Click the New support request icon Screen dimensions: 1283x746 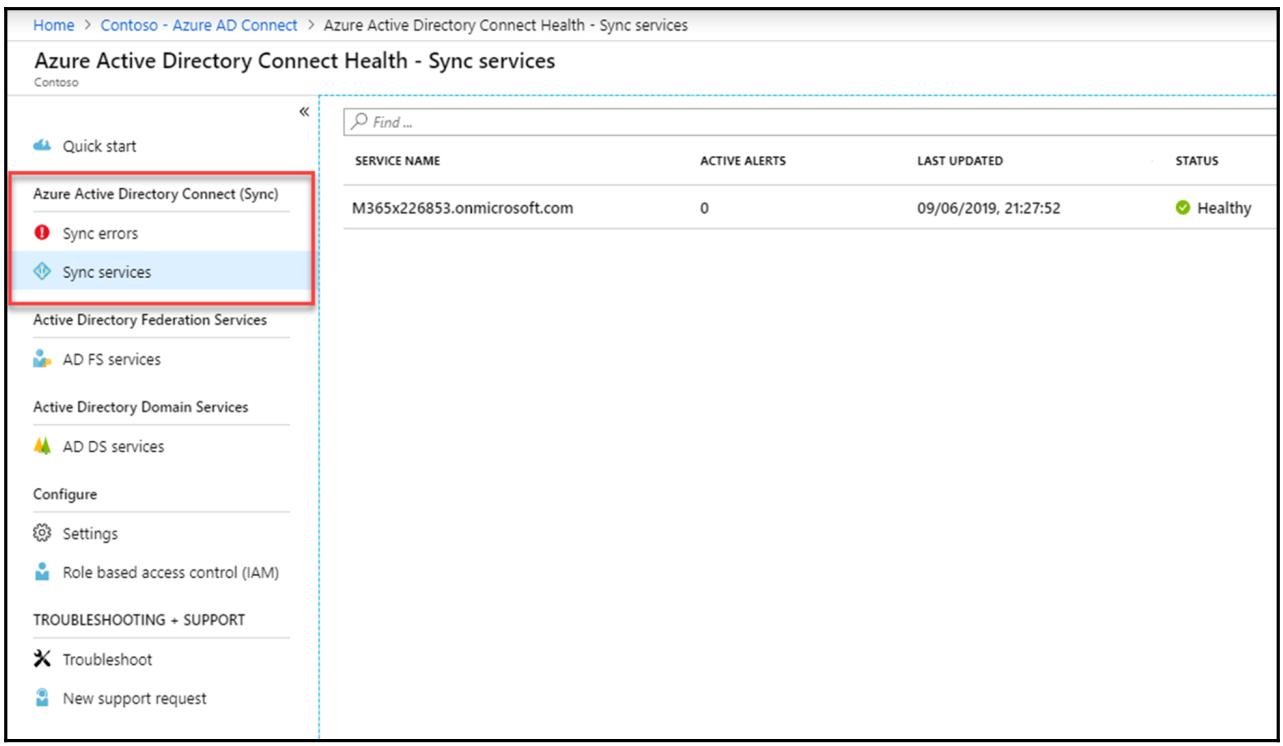pos(42,699)
